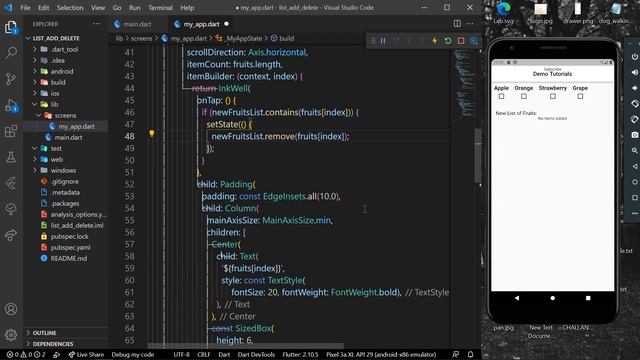
Task: Open README.md in explorer
Action: 69,258
